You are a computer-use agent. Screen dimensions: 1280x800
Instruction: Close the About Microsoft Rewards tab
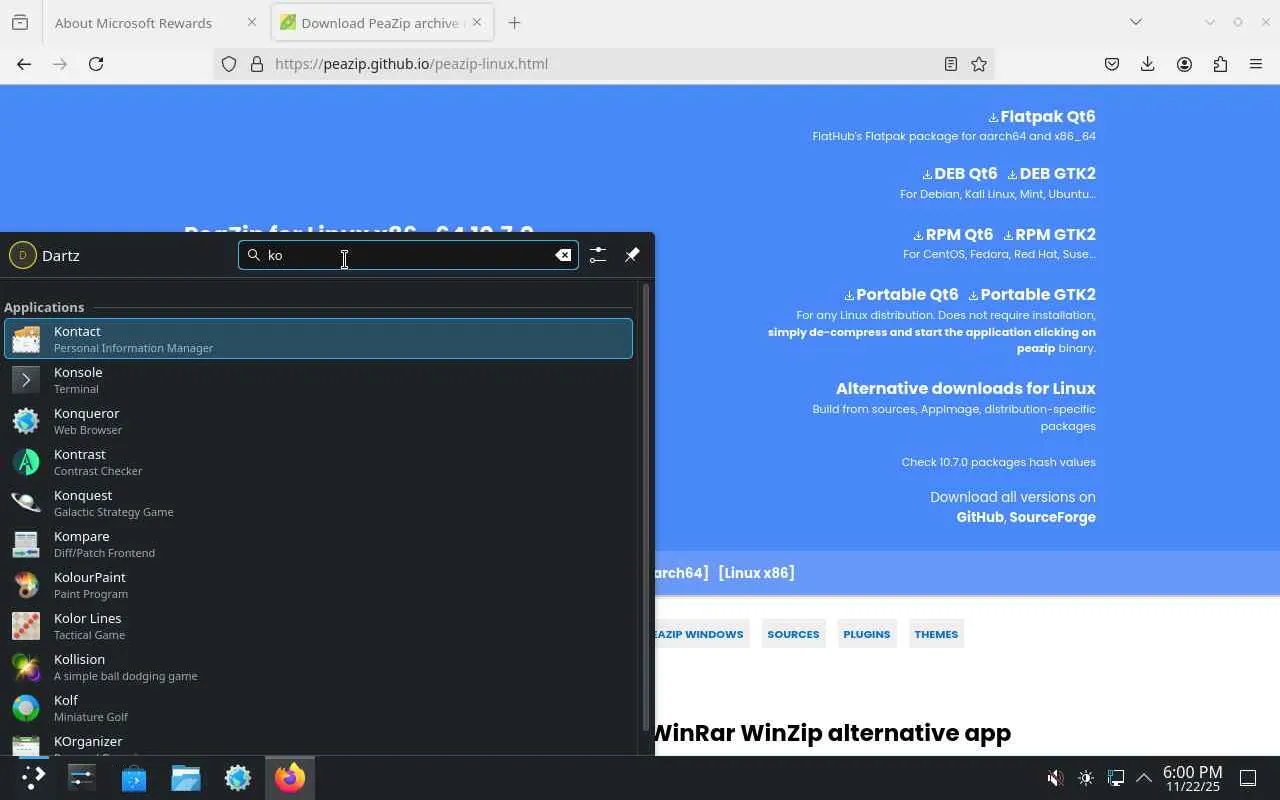[252, 22]
